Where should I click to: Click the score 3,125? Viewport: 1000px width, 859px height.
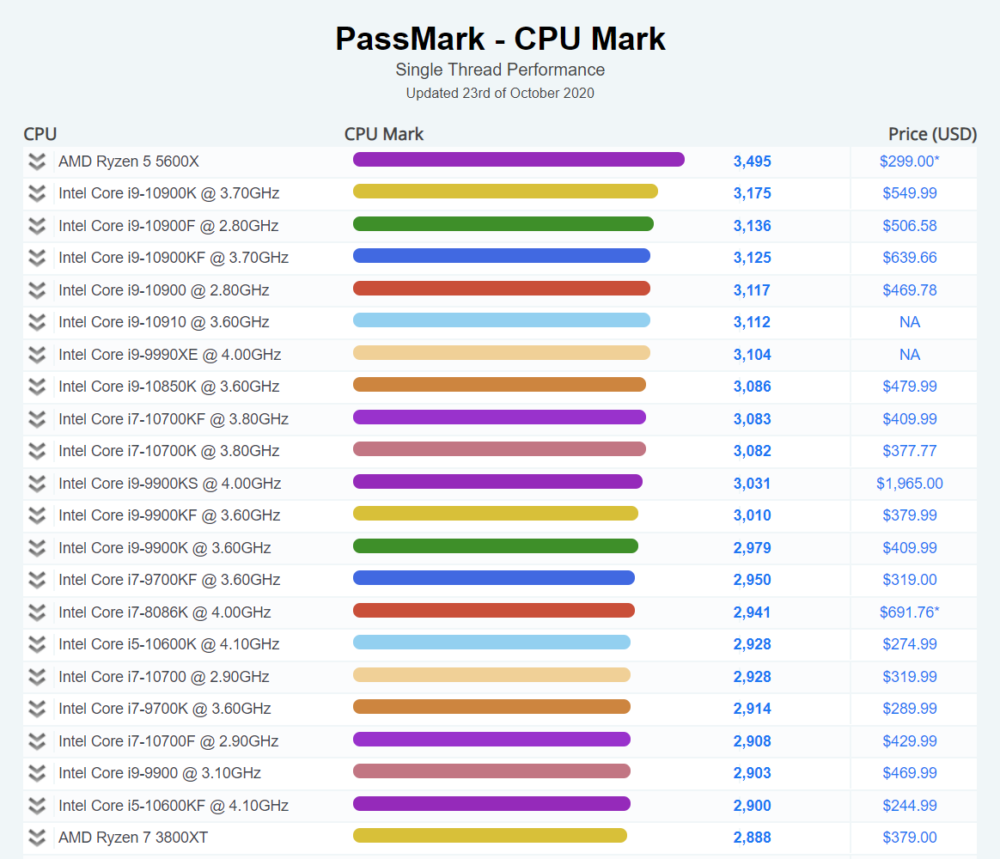click(x=752, y=258)
